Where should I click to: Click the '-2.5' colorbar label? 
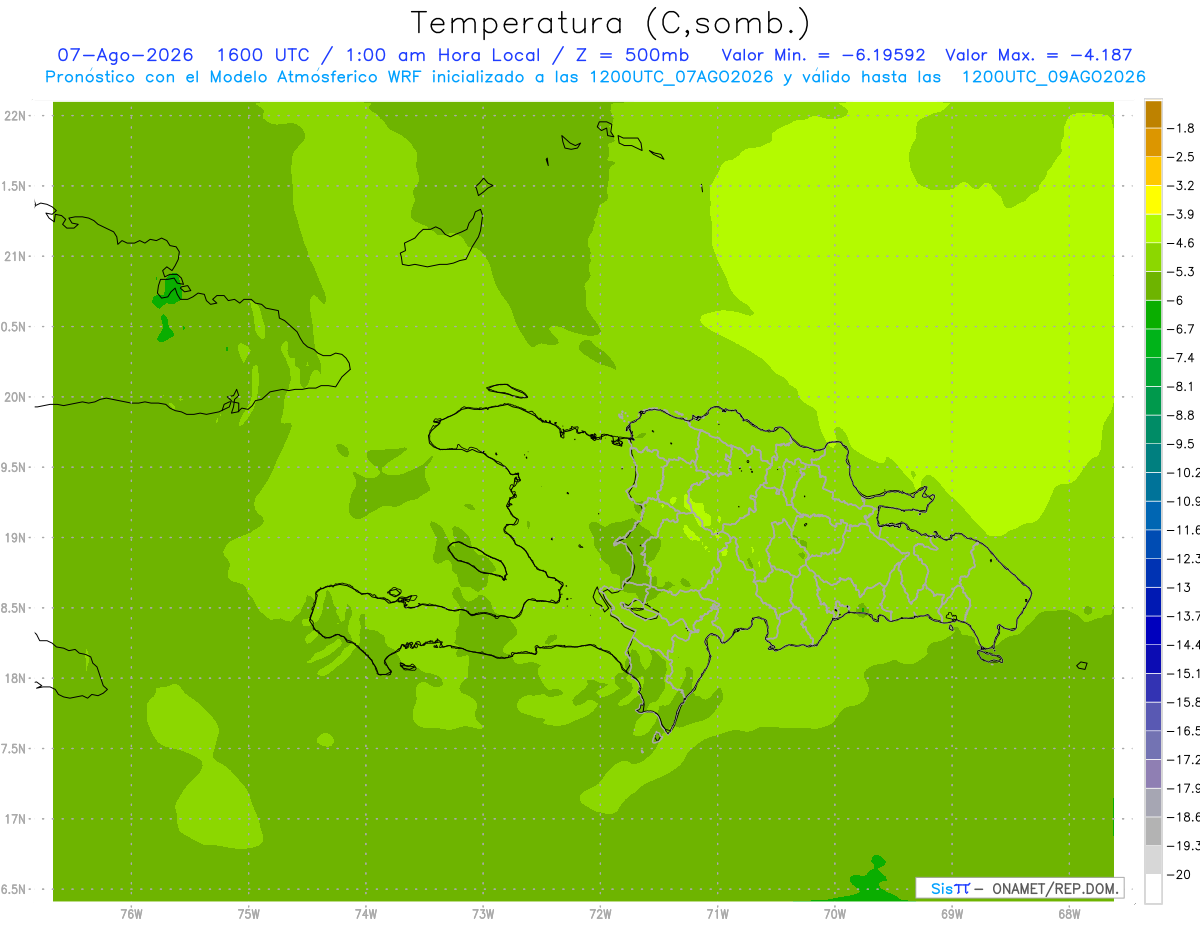click(1181, 157)
